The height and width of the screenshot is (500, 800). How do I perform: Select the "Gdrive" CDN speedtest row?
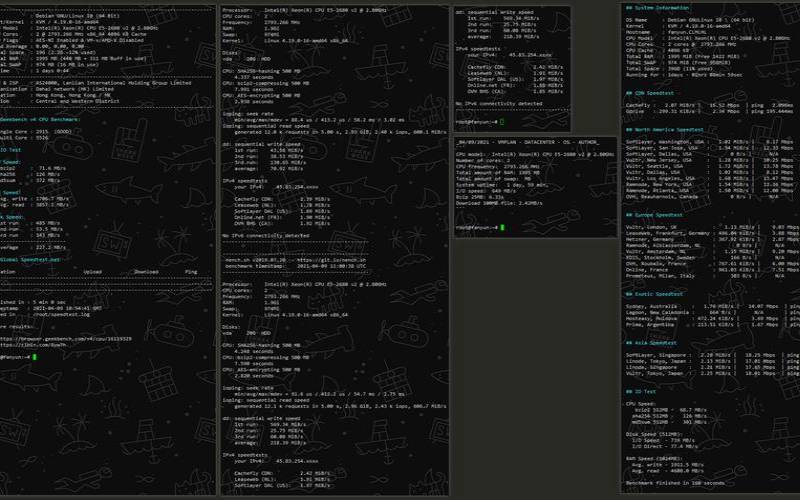coord(710,111)
